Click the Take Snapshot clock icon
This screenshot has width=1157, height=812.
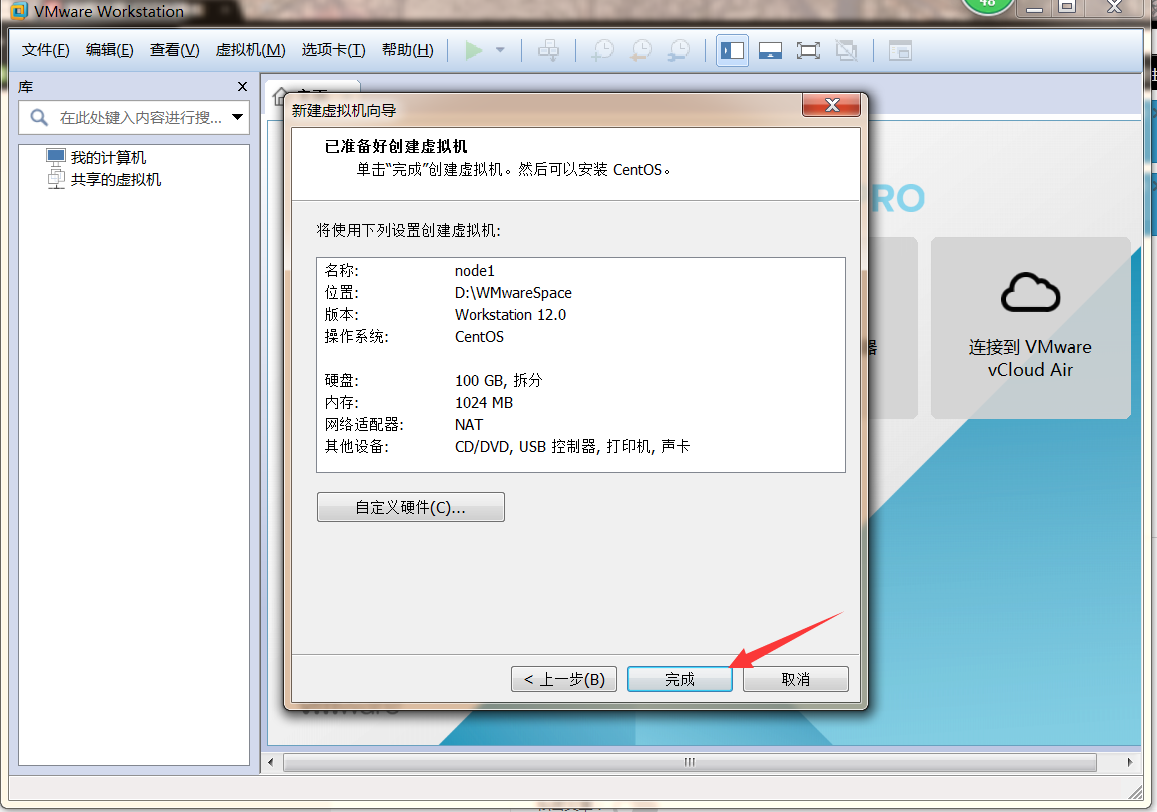click(x=604, y=50)
